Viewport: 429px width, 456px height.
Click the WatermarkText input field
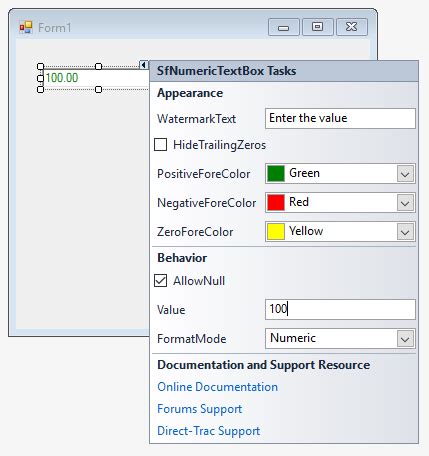coord(340,118)
